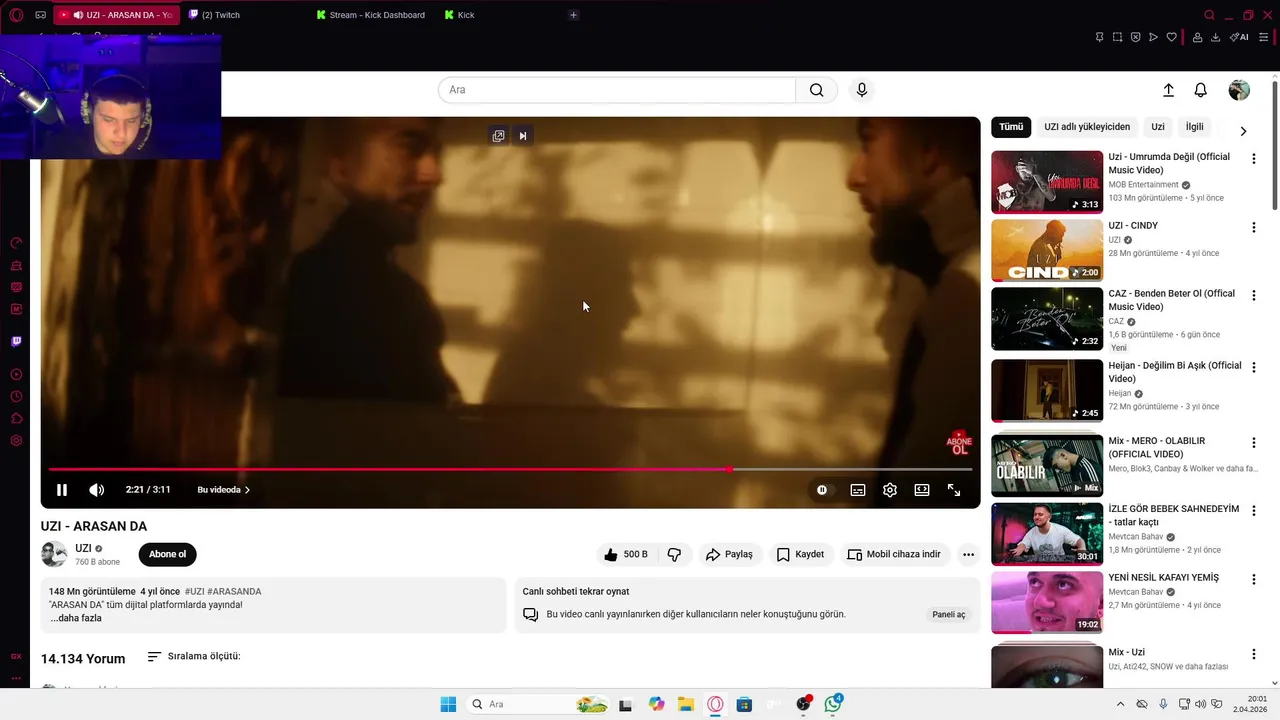Open more actions menu below the video
Screen dimensions: 1280x720
(x=968, y=554)
